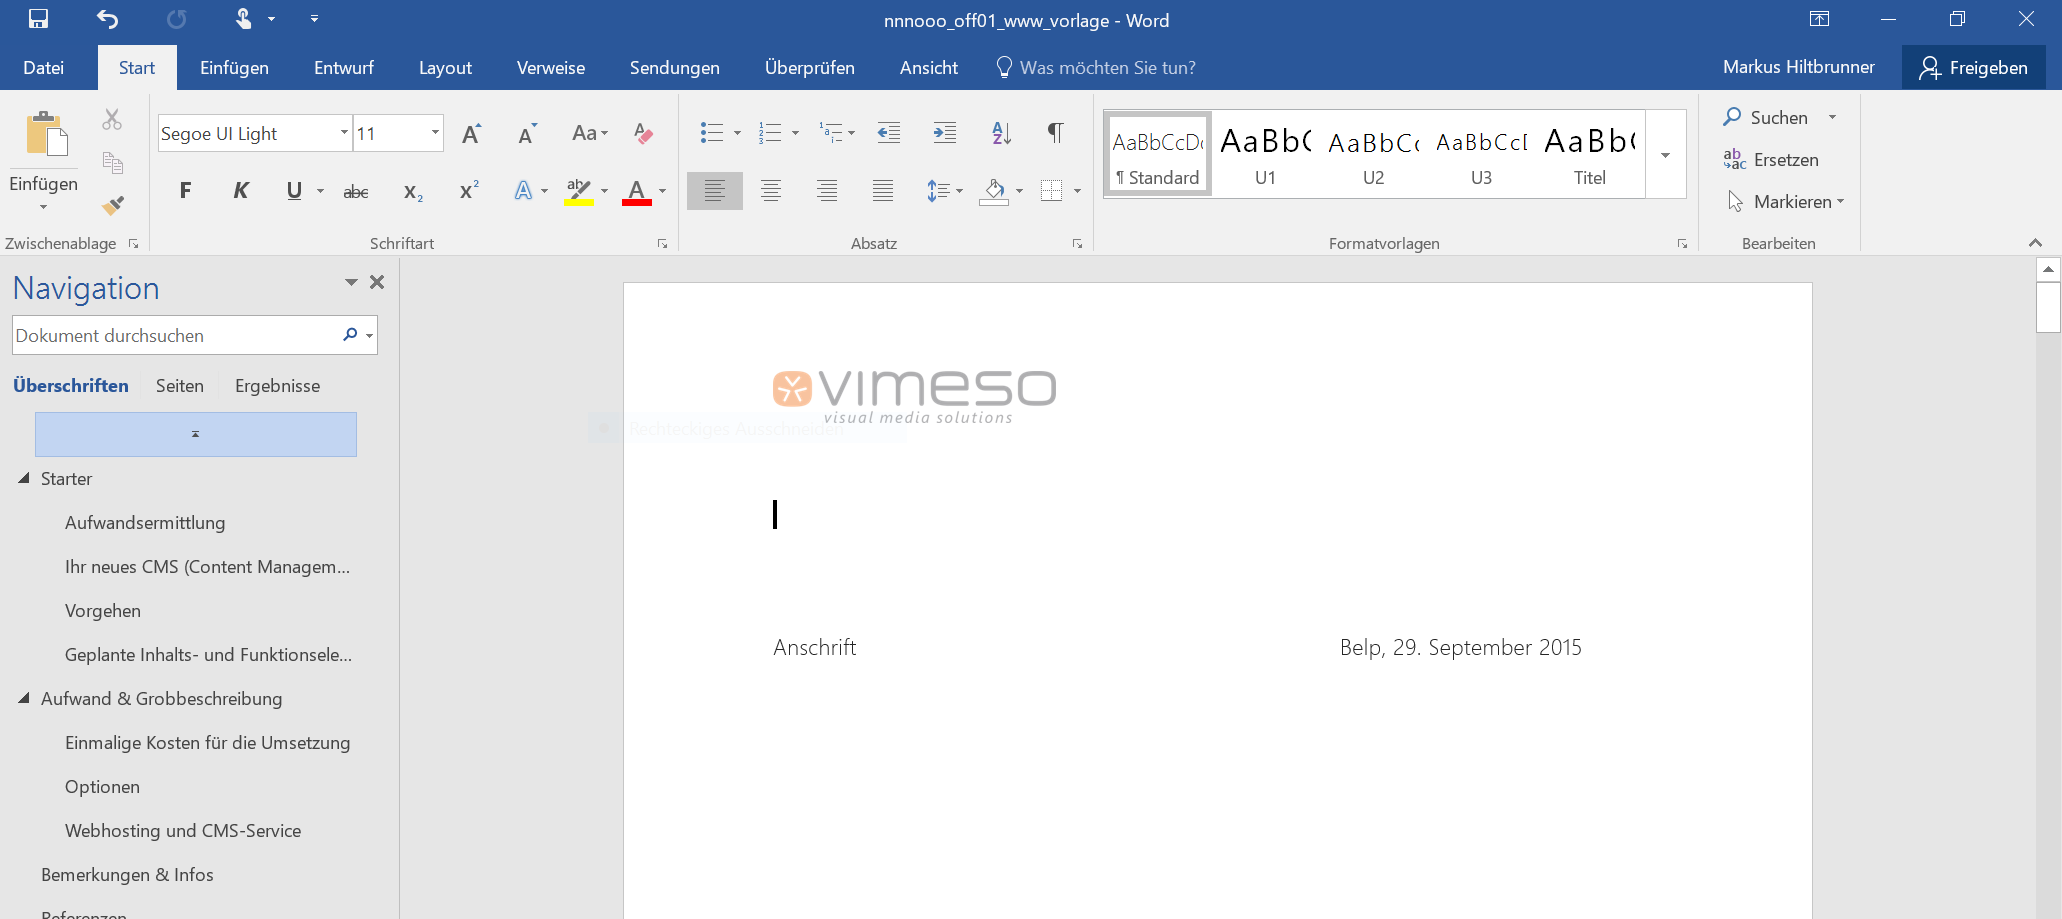Click the Undo arrow icon

pyautogui.click(x=107, y=19)
